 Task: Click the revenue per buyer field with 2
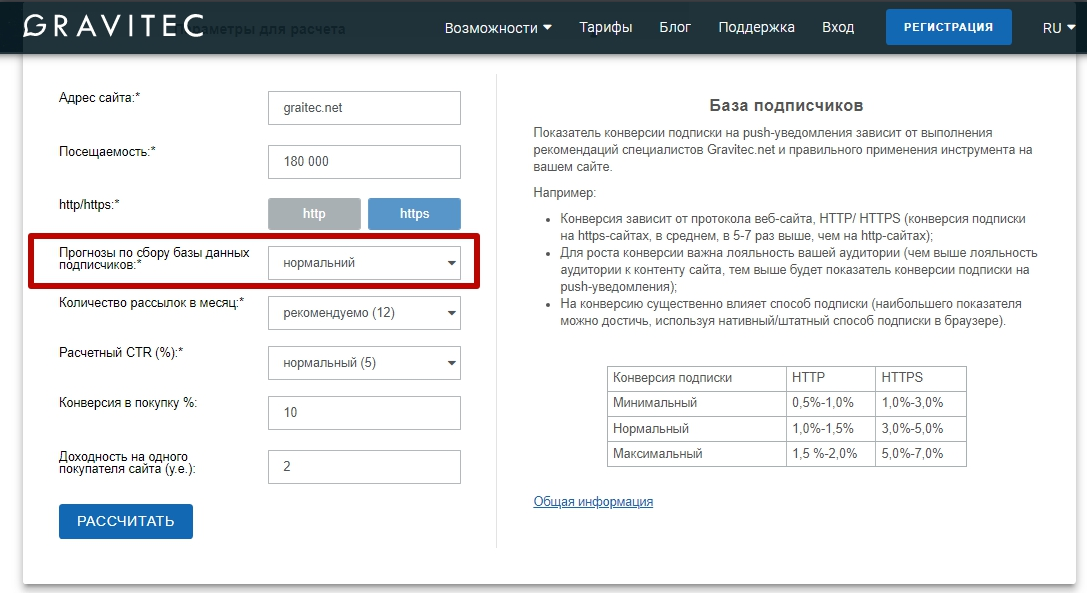(x=364, y=467)
